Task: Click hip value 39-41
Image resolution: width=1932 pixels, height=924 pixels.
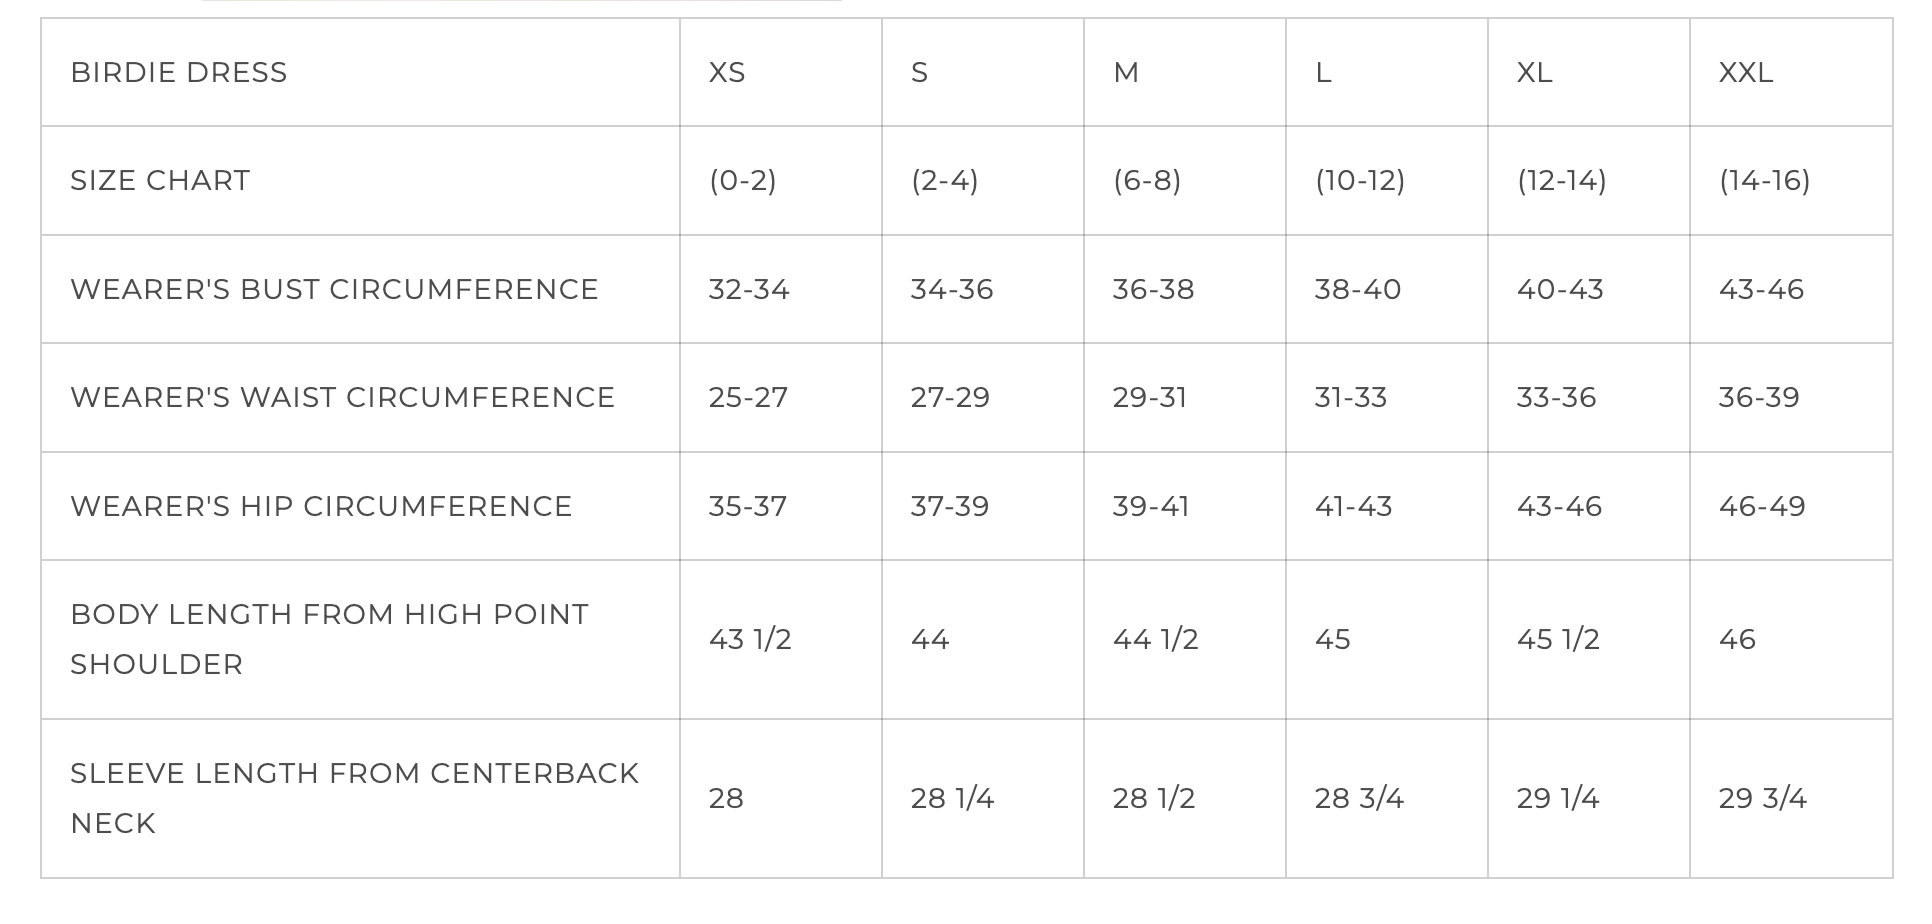Action: 1151,507
